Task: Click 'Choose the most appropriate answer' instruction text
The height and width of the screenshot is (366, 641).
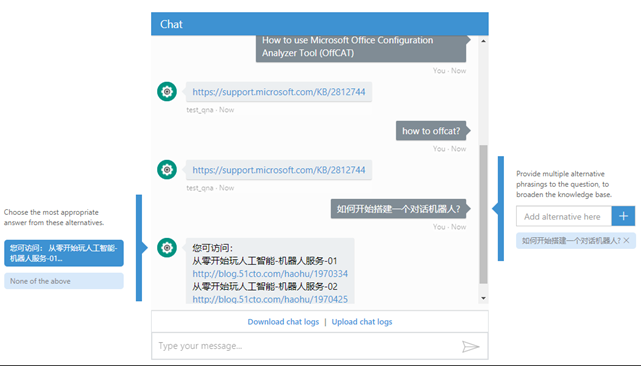Action: pos(54,218)
